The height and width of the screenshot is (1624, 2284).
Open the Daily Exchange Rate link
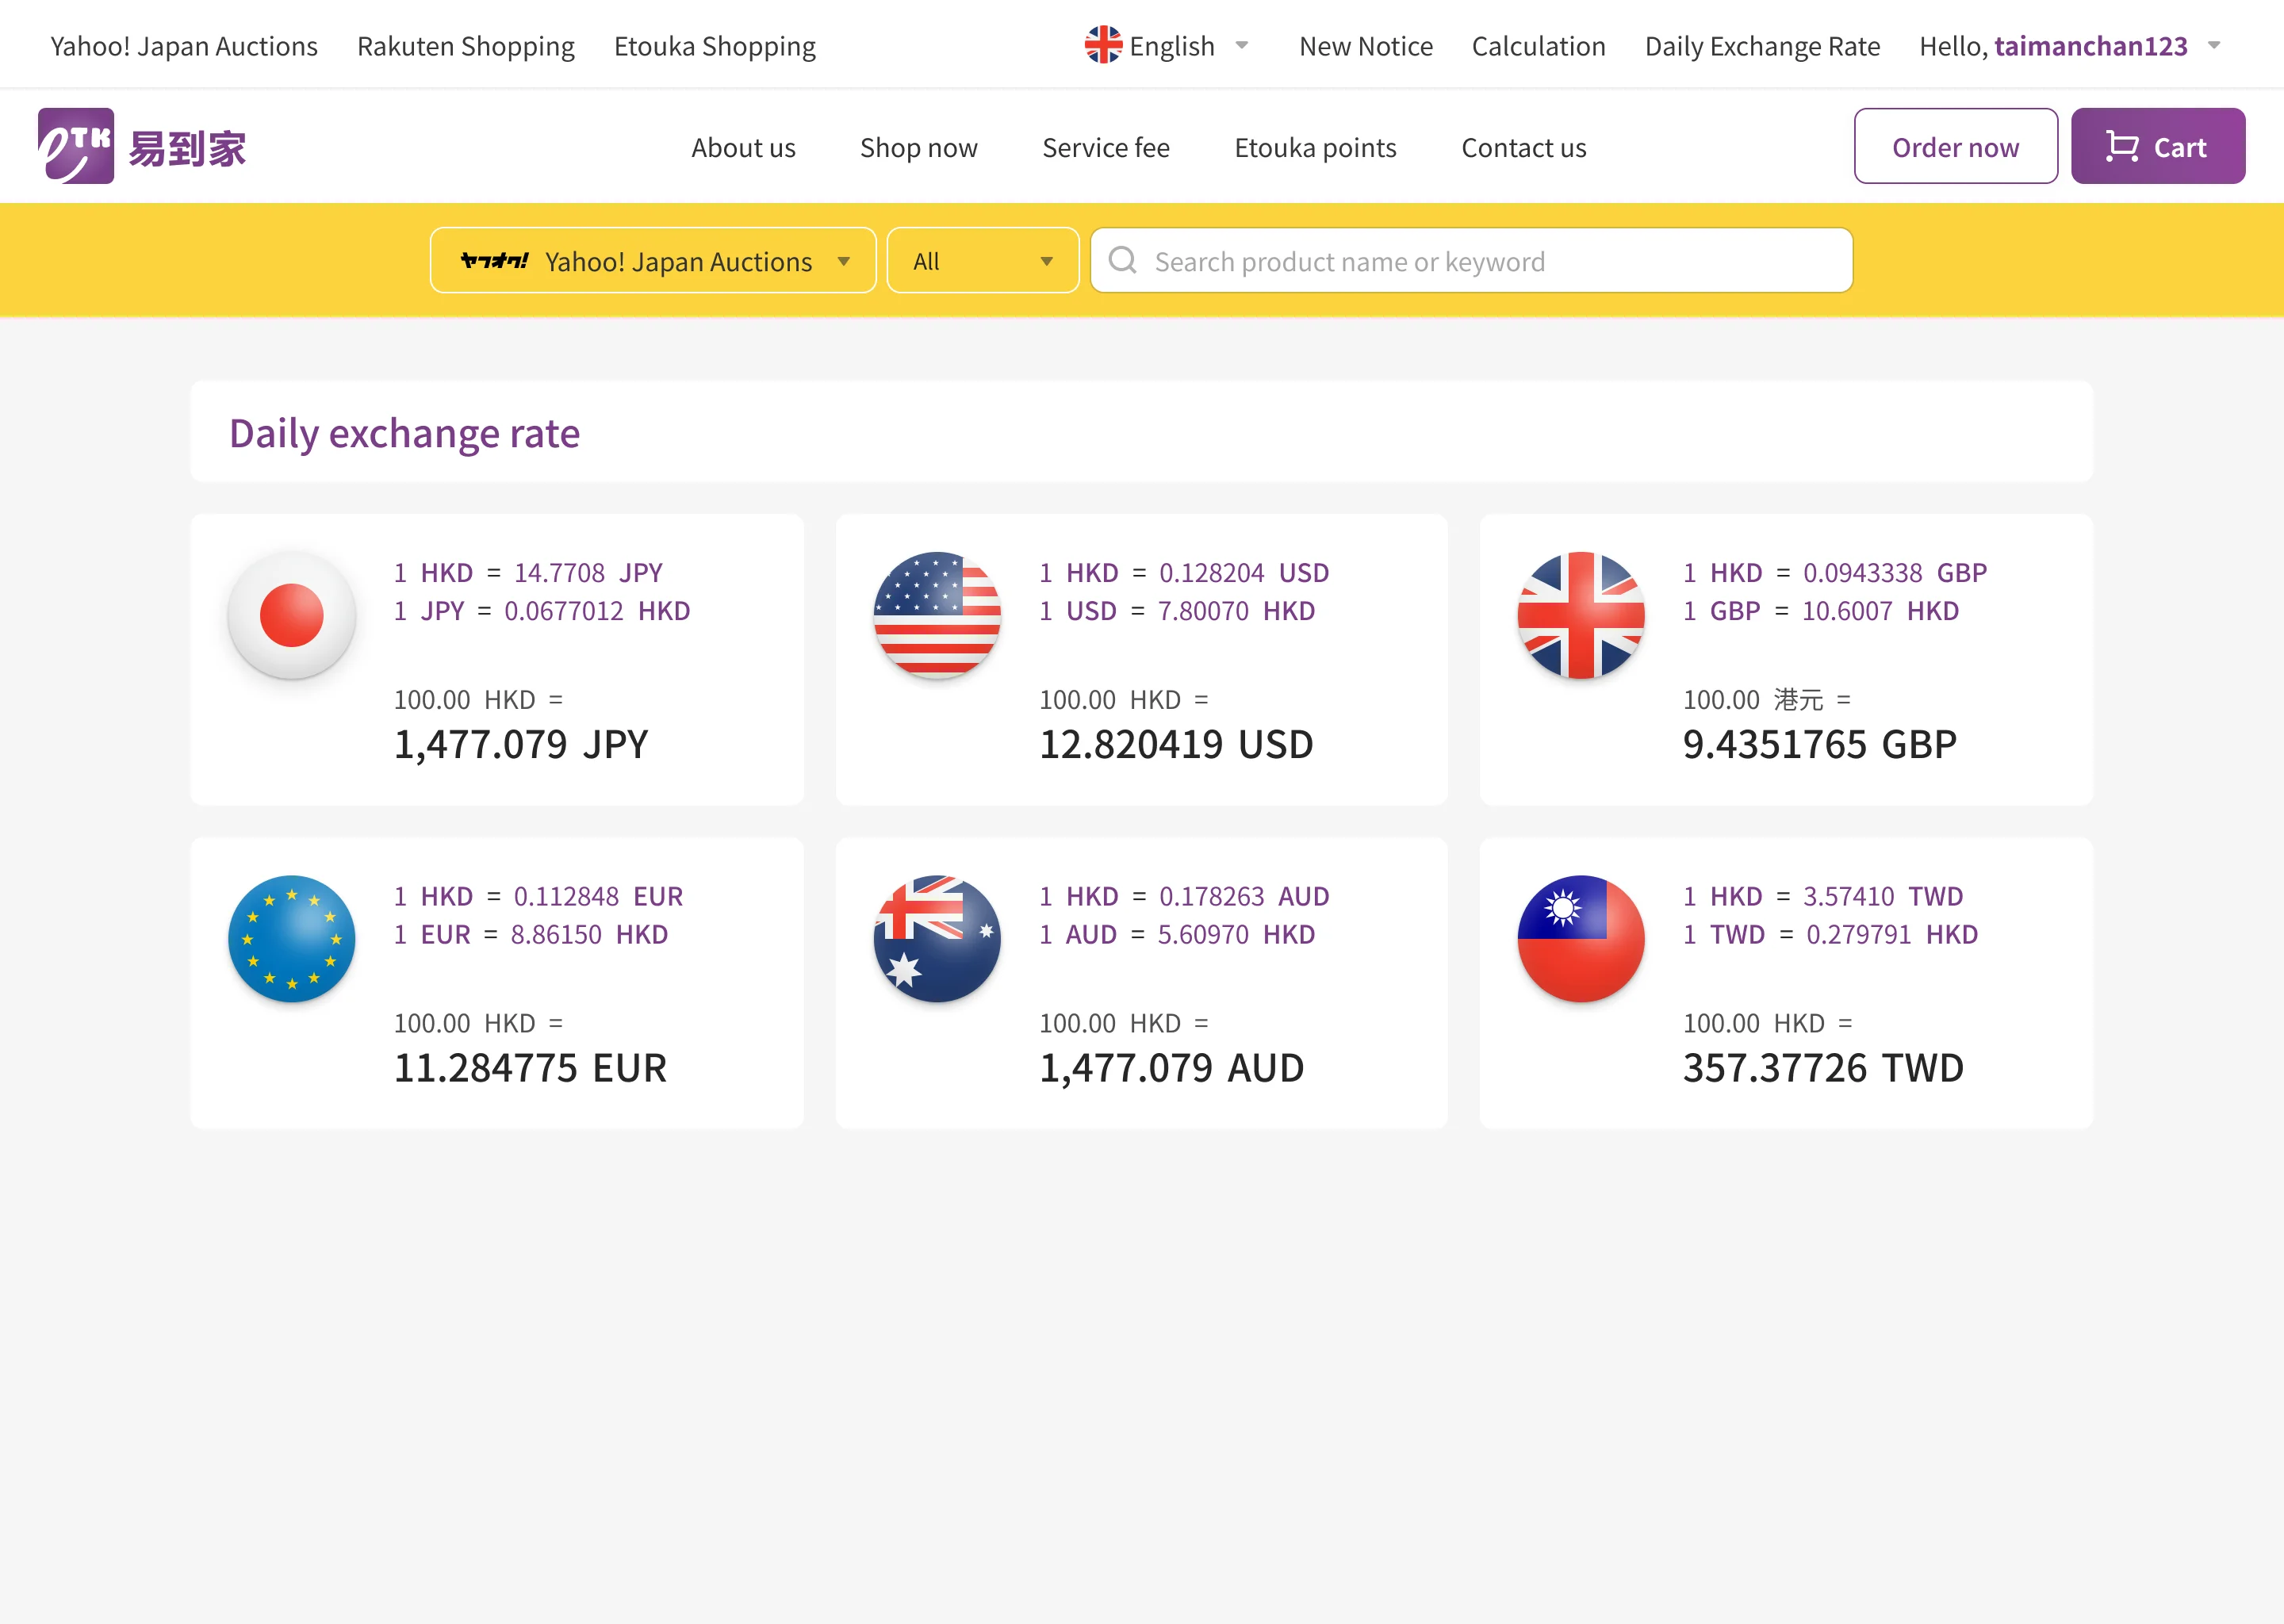point(1762,46)
